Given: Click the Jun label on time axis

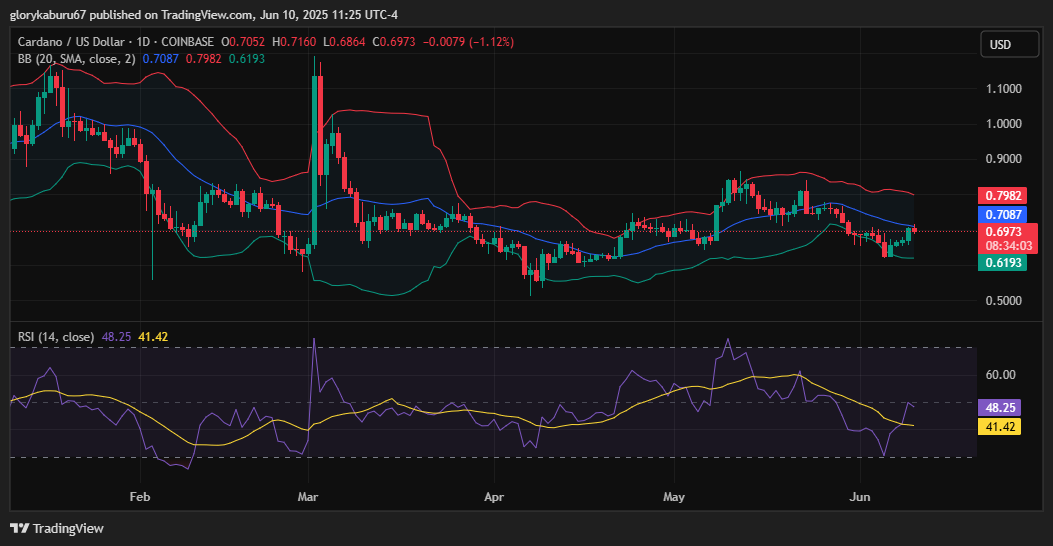Looking at the screenshot, I should click(x=858, y=496).
